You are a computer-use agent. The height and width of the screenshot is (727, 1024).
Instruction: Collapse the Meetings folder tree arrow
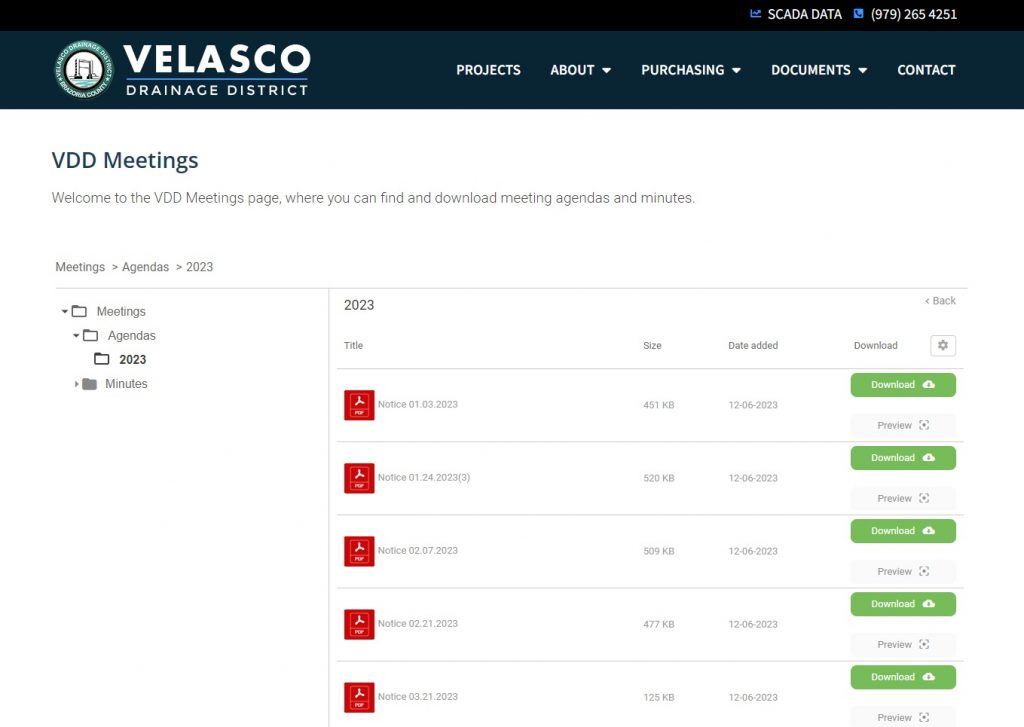tap(65, 312)
